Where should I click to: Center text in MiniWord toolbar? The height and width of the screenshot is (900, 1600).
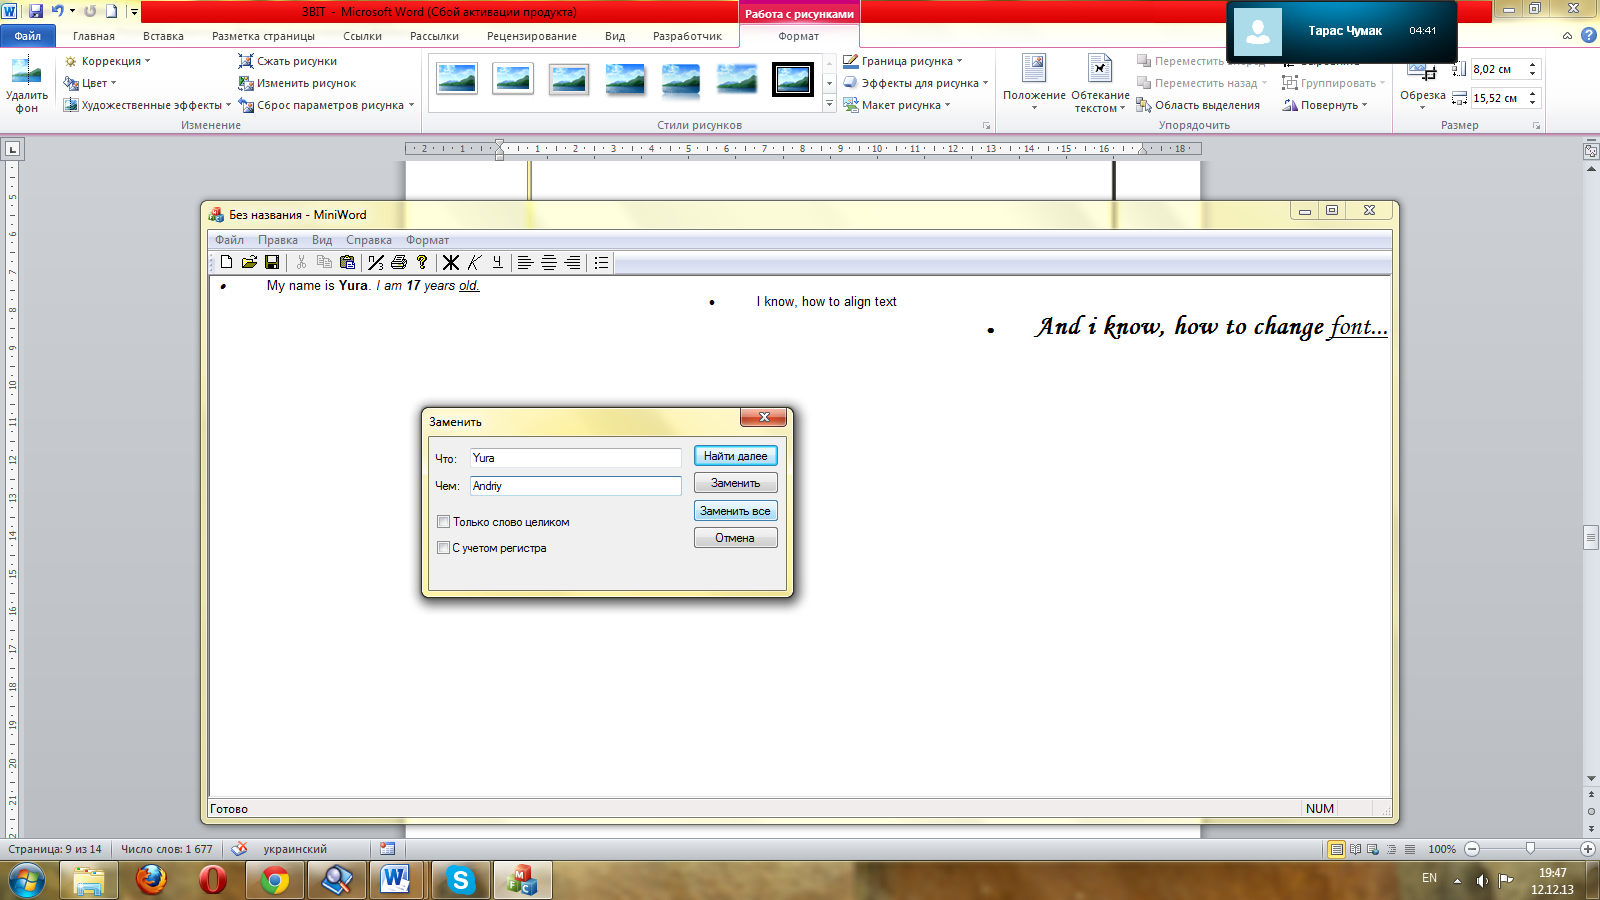[549, 262]
